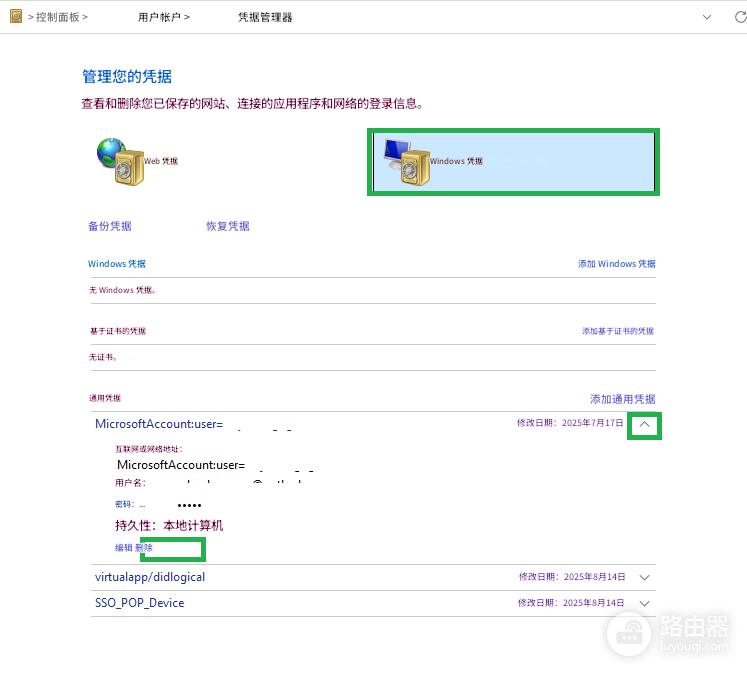Click 持久性: 本地计算机 text
This screenshot has width=747, height=674.
click(x=169, y=525)
